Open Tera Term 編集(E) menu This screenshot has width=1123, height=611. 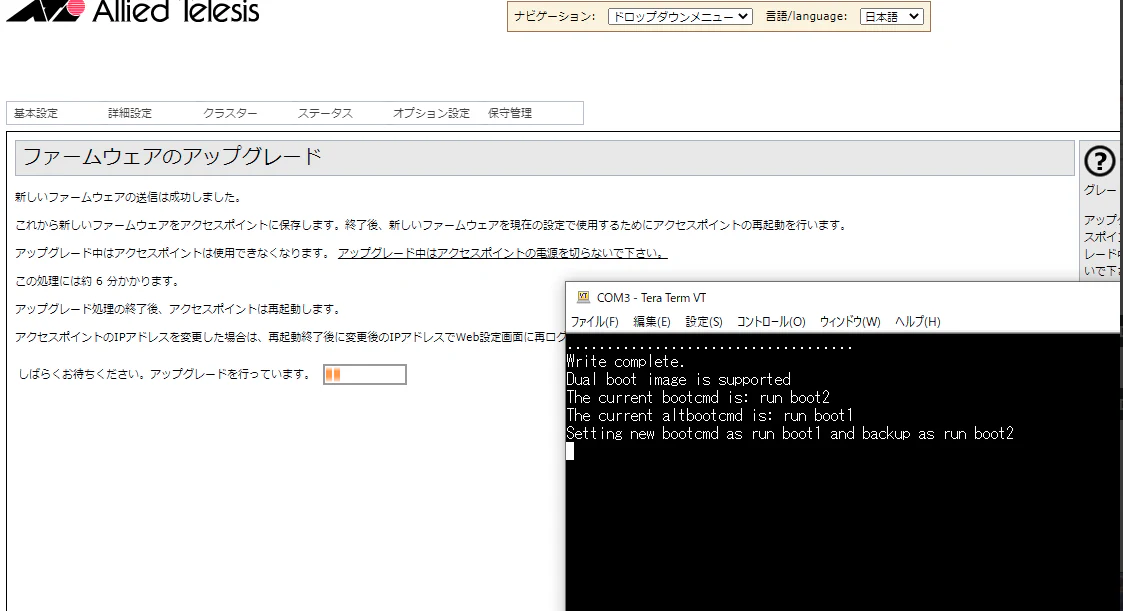tap(652, 322)
